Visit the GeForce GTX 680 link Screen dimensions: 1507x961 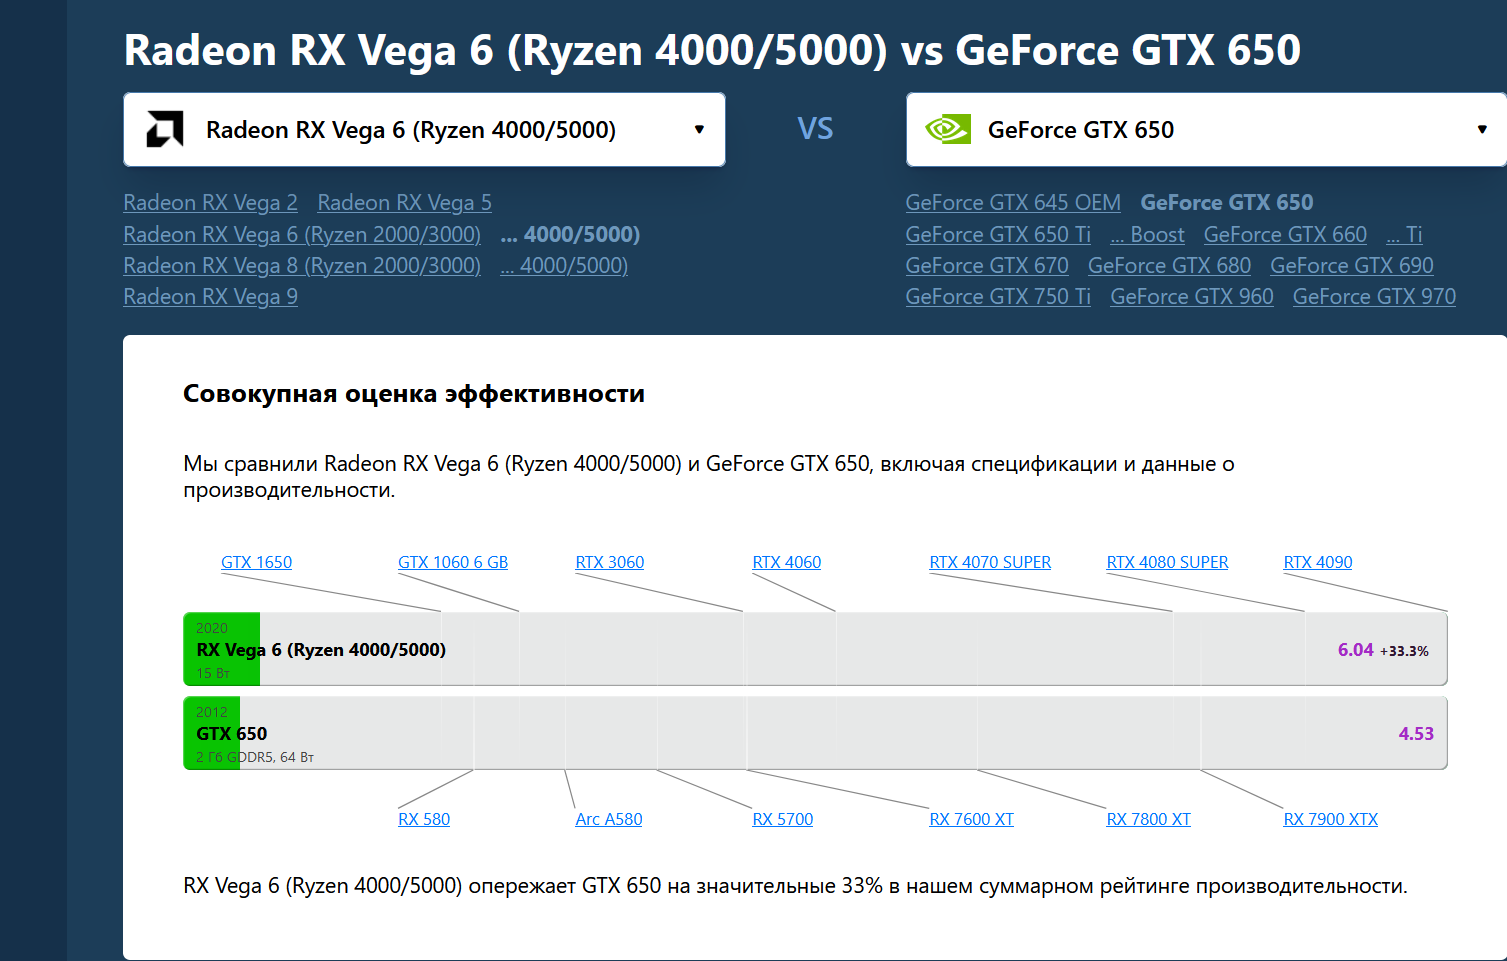coord(1169,265)
